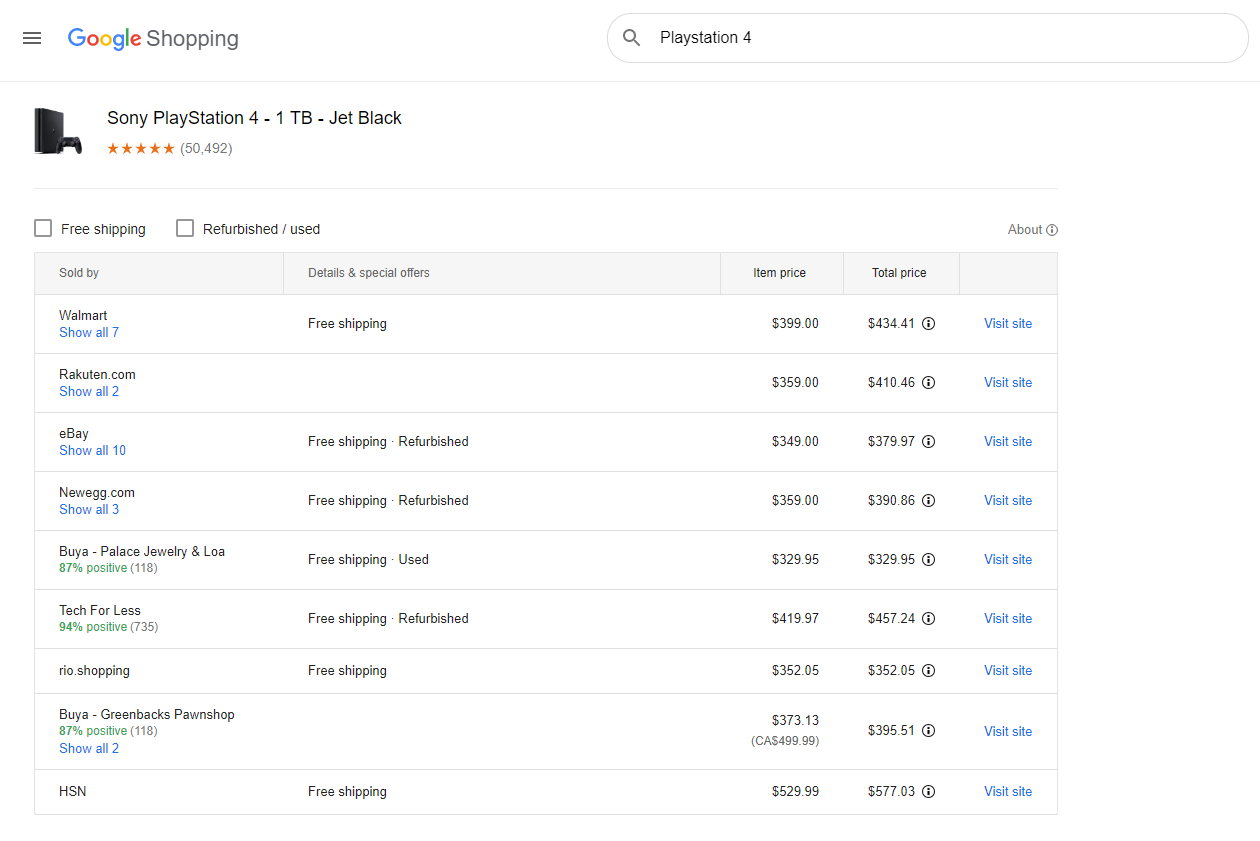
Task: Click the Playstation 4 search field
Action: (940, 38)
